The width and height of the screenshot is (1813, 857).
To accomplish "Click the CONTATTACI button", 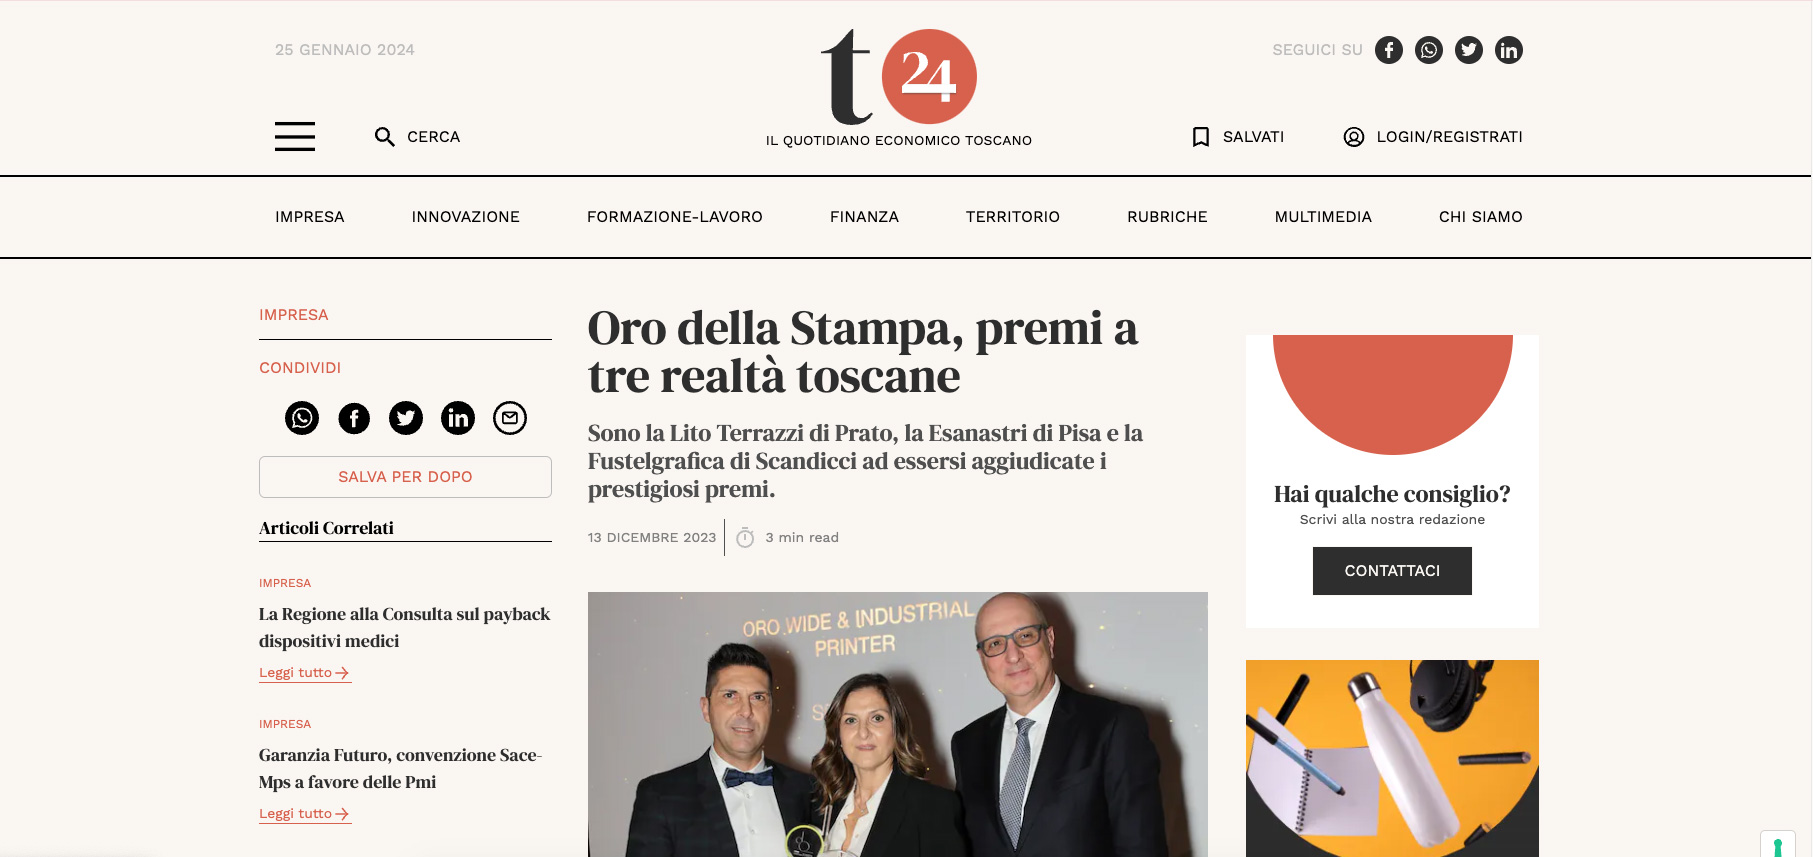I will (x=1392, y=571).
